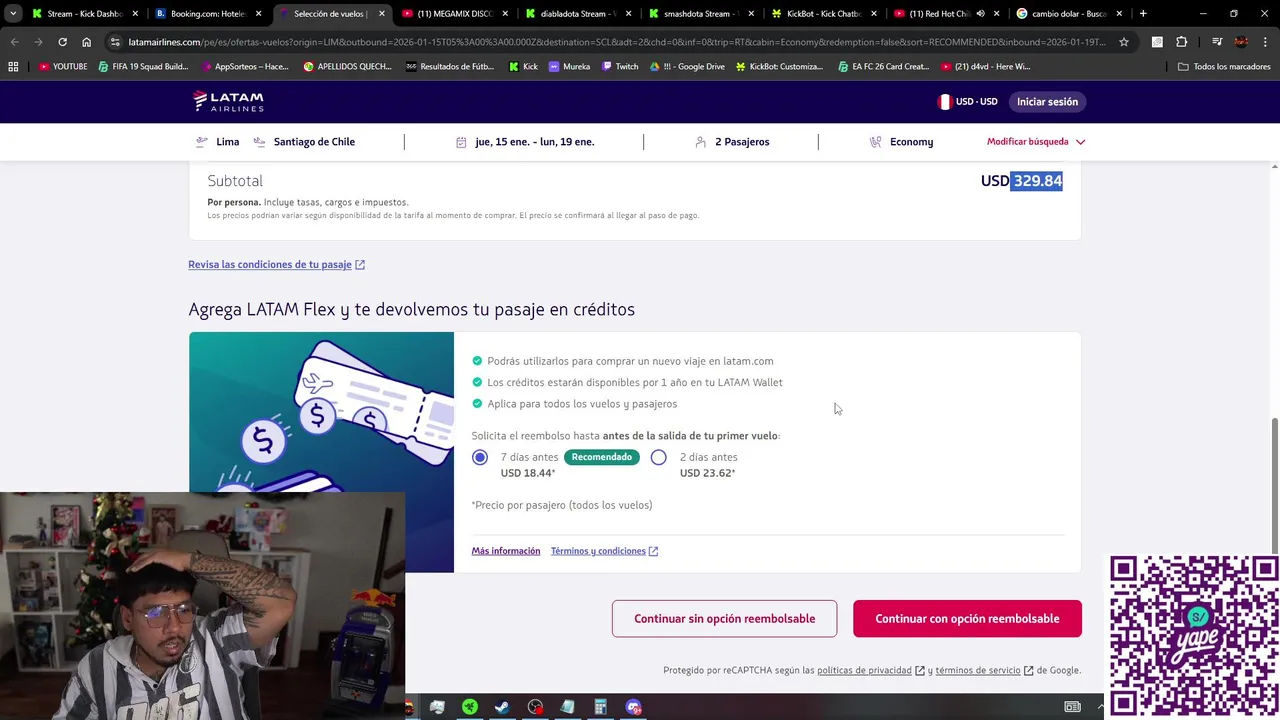Switch to MEGAMIX DISCO YouTube tab

click(x=455, y=14)
